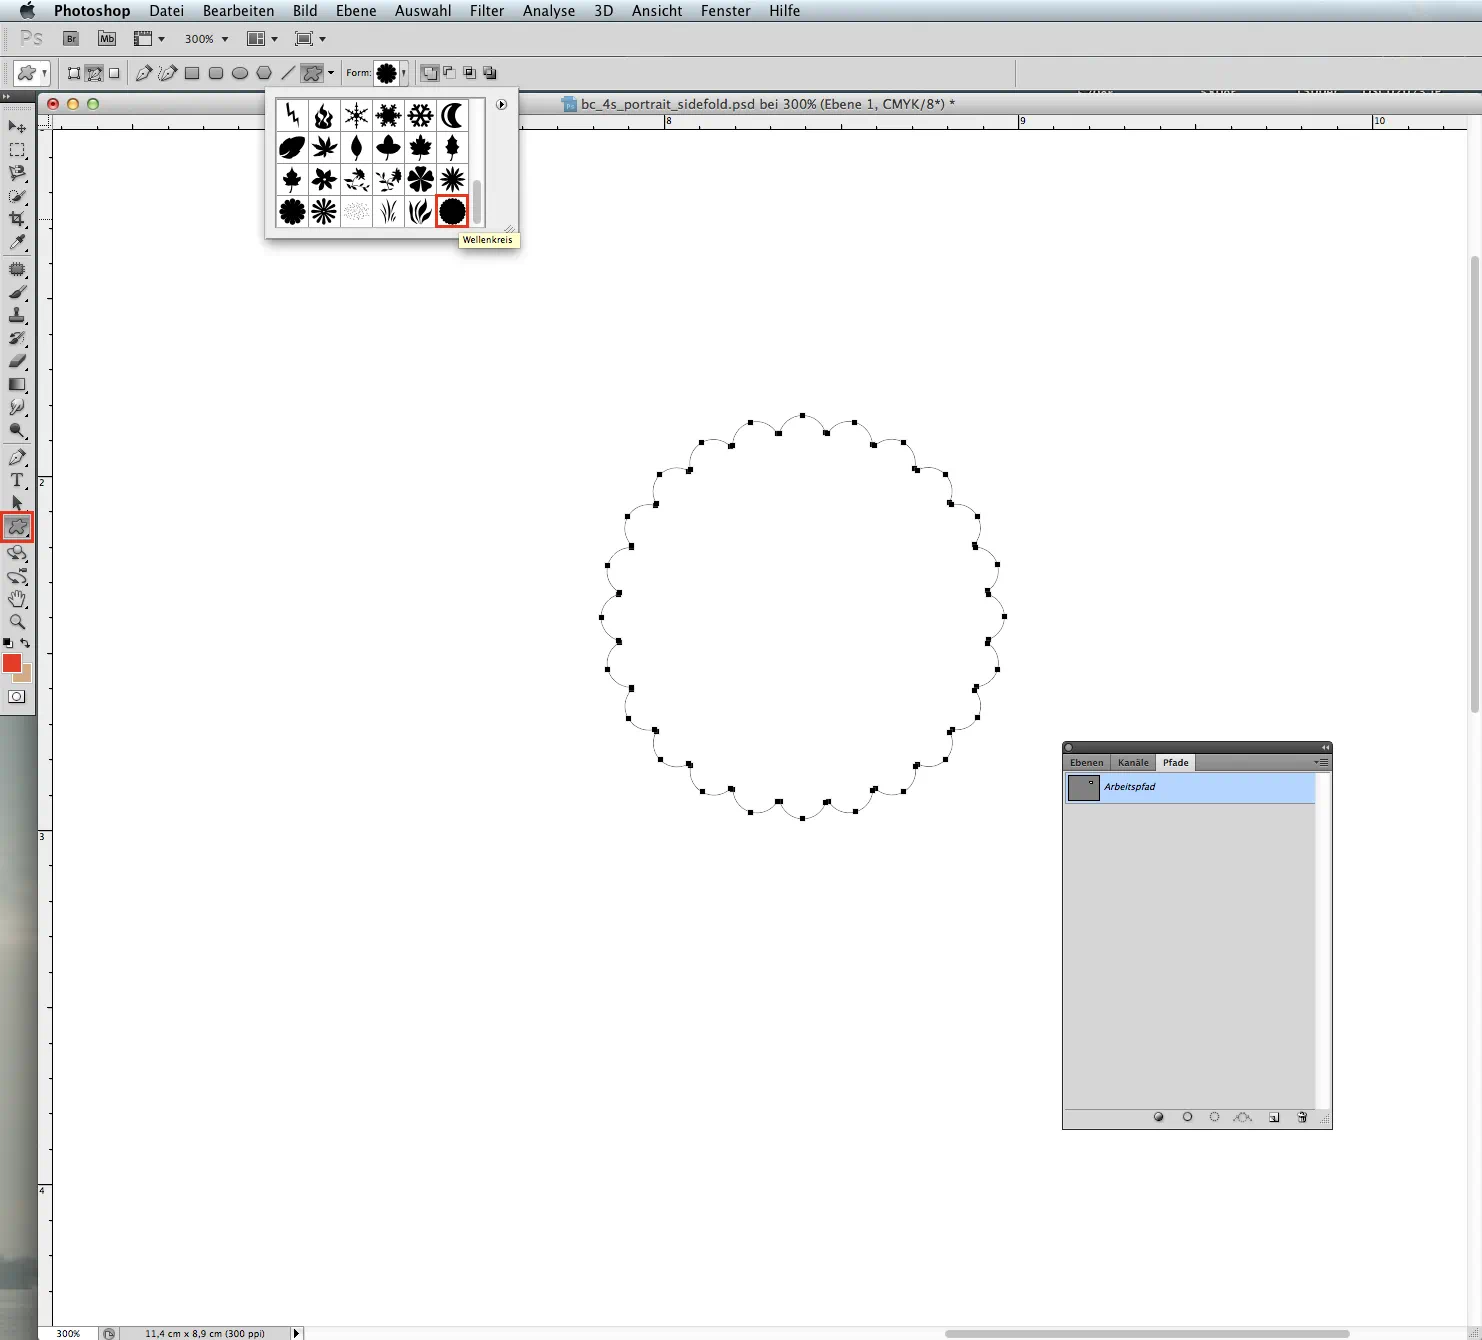Pick the Eyedropper tool

(x=17, y=243)
